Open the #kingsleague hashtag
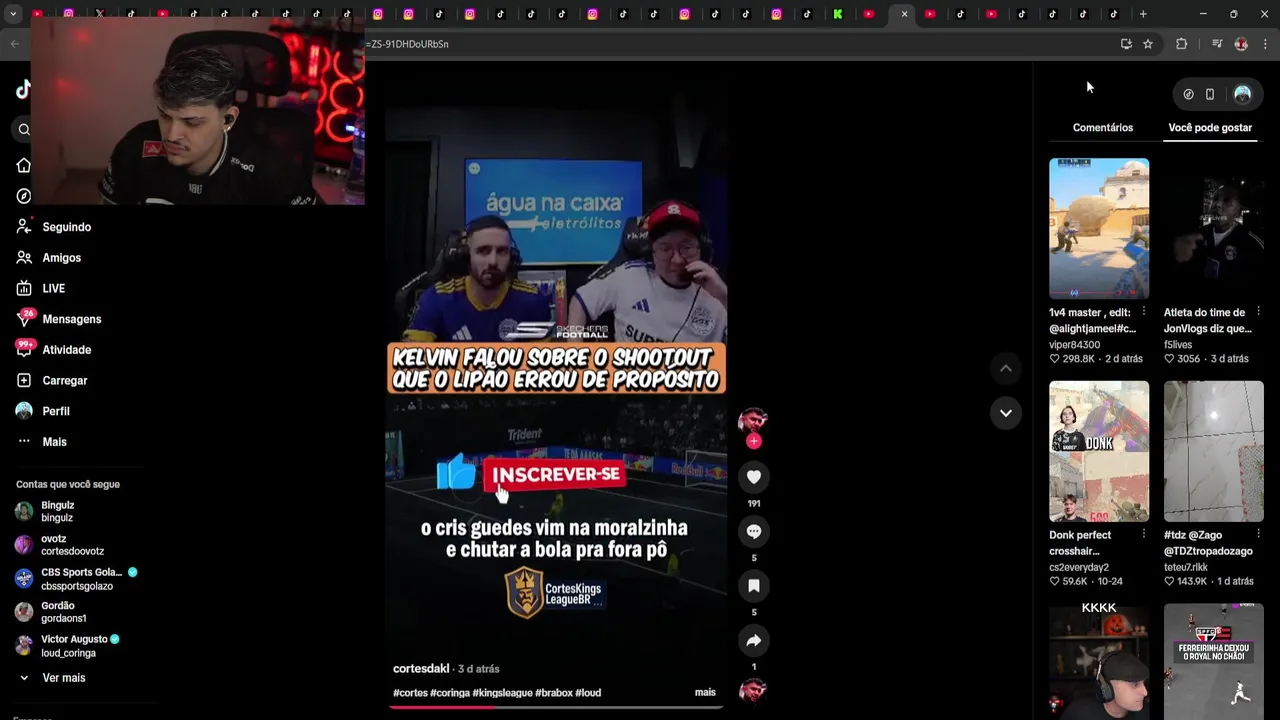 503,692
